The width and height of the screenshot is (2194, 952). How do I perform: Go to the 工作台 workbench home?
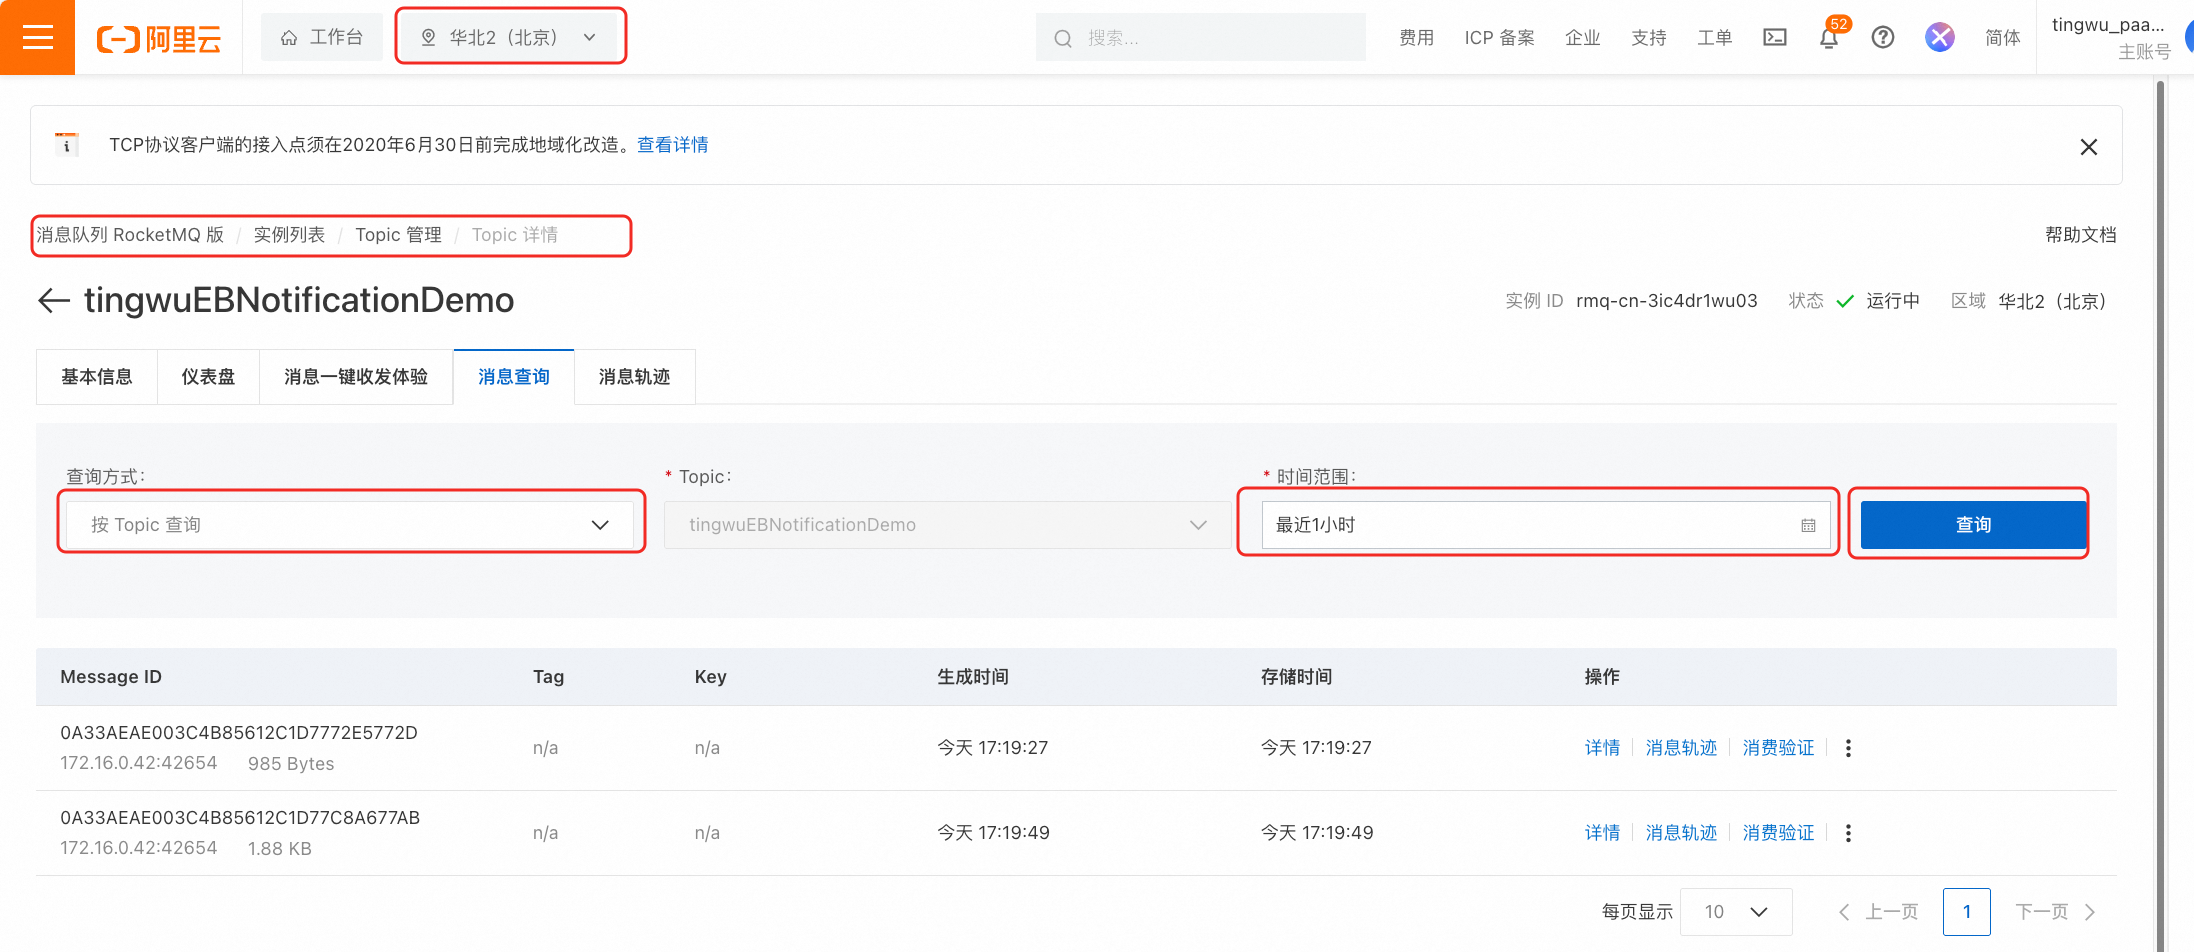[322, 37]
